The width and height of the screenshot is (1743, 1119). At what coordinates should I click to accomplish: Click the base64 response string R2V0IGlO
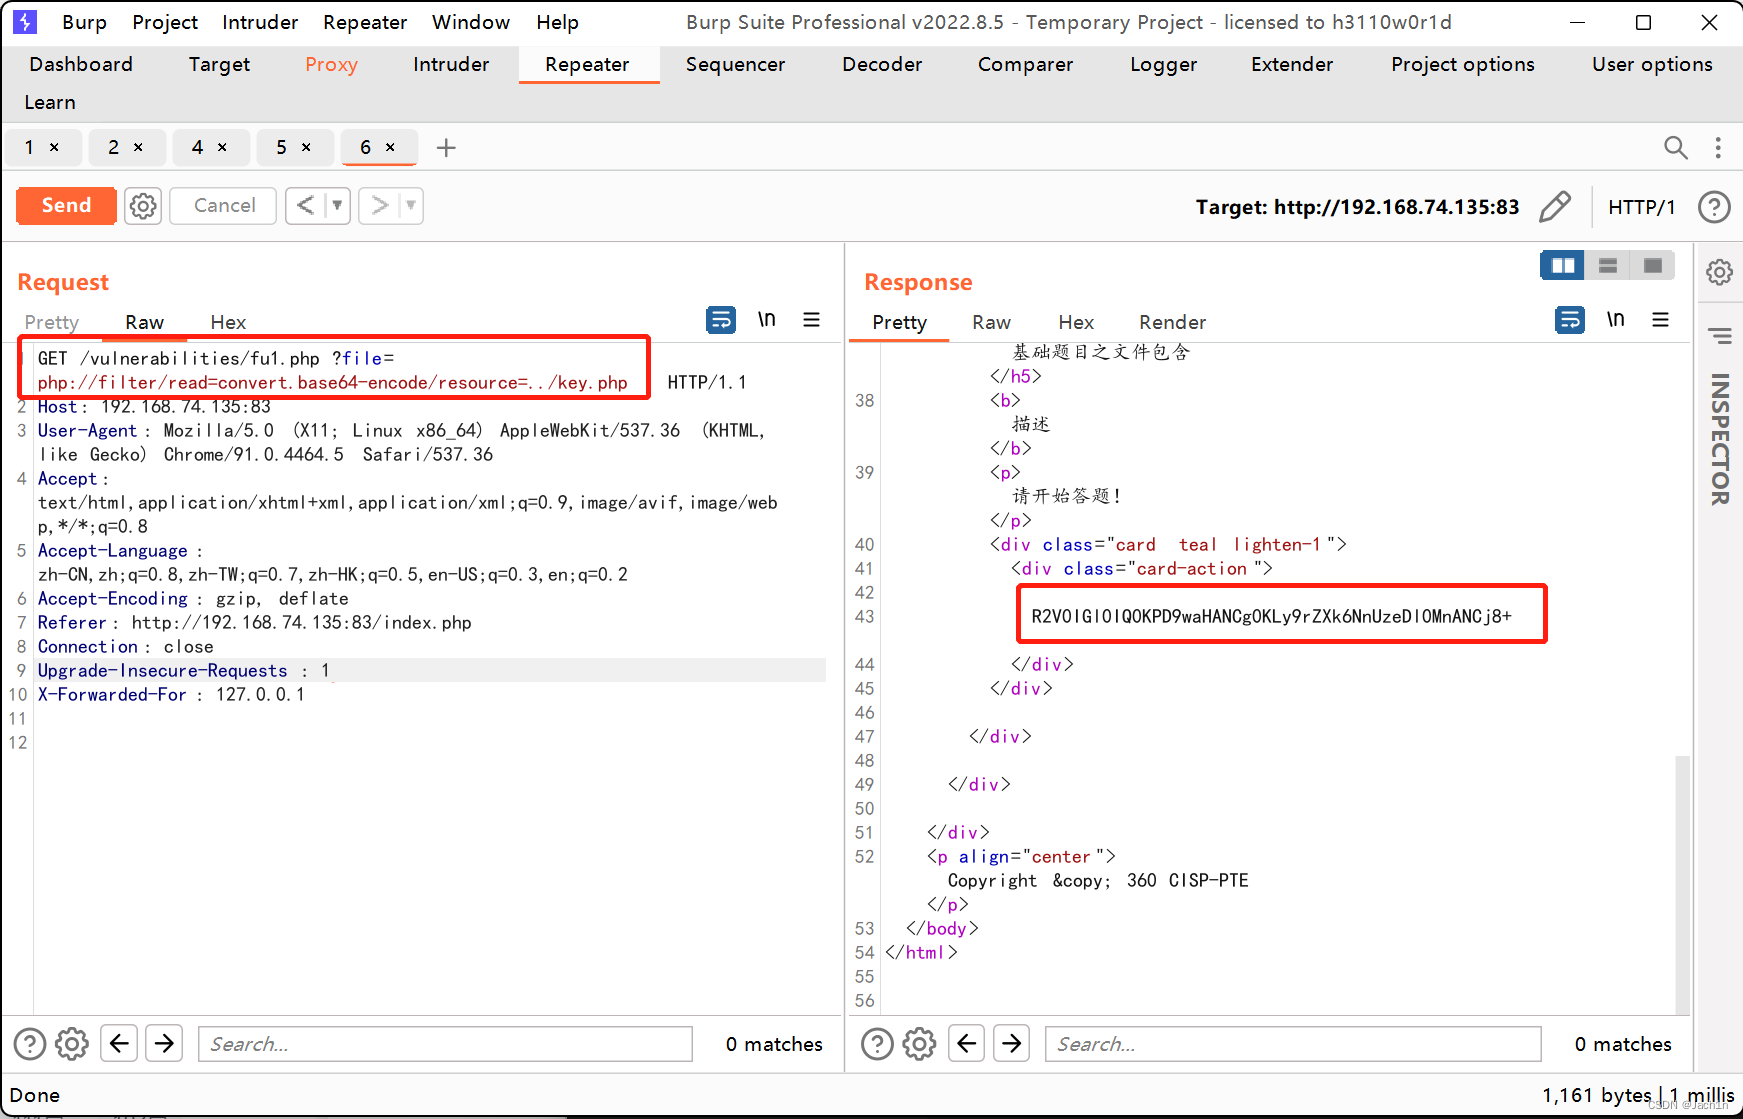(x=1271, y=616)
